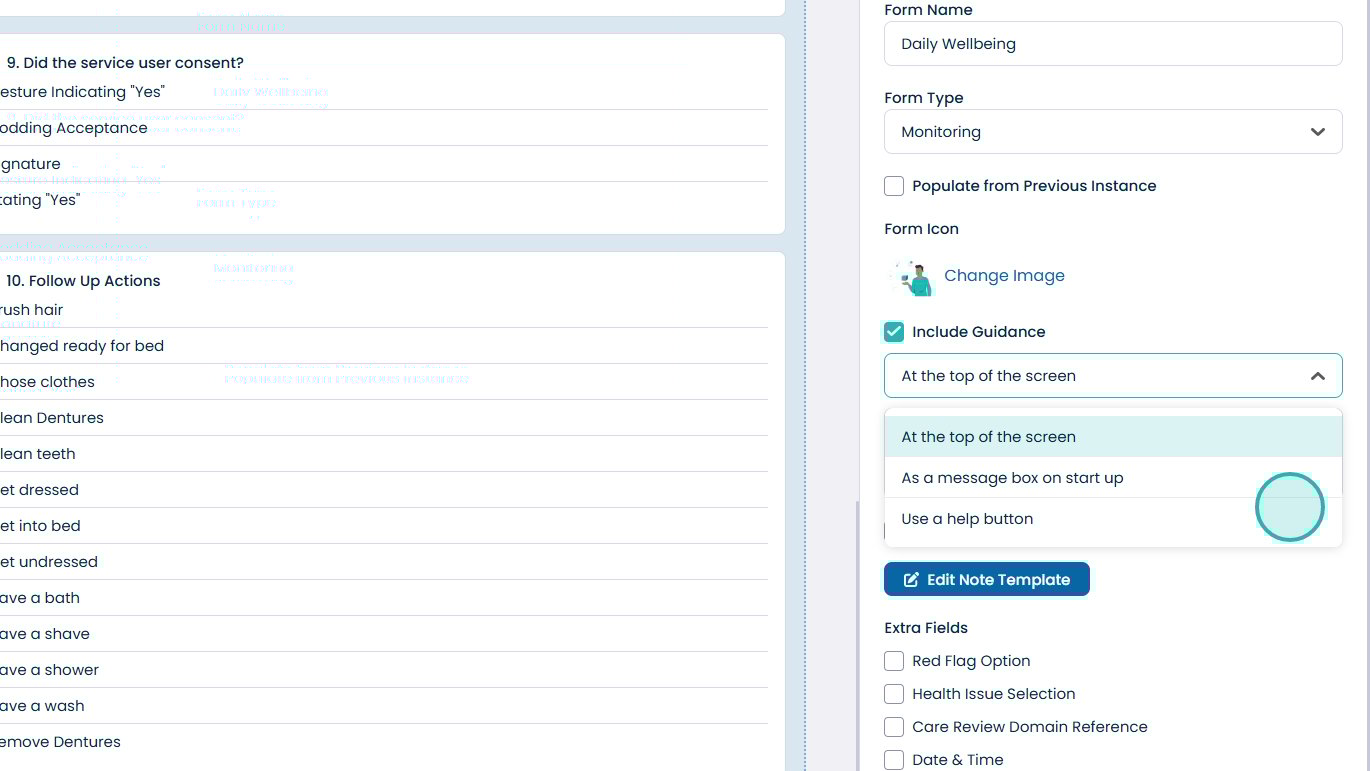Viewport: 1370px width, 771px height.
Task: Click question 9 service user consent heading
Action: (x=125, y=63)
